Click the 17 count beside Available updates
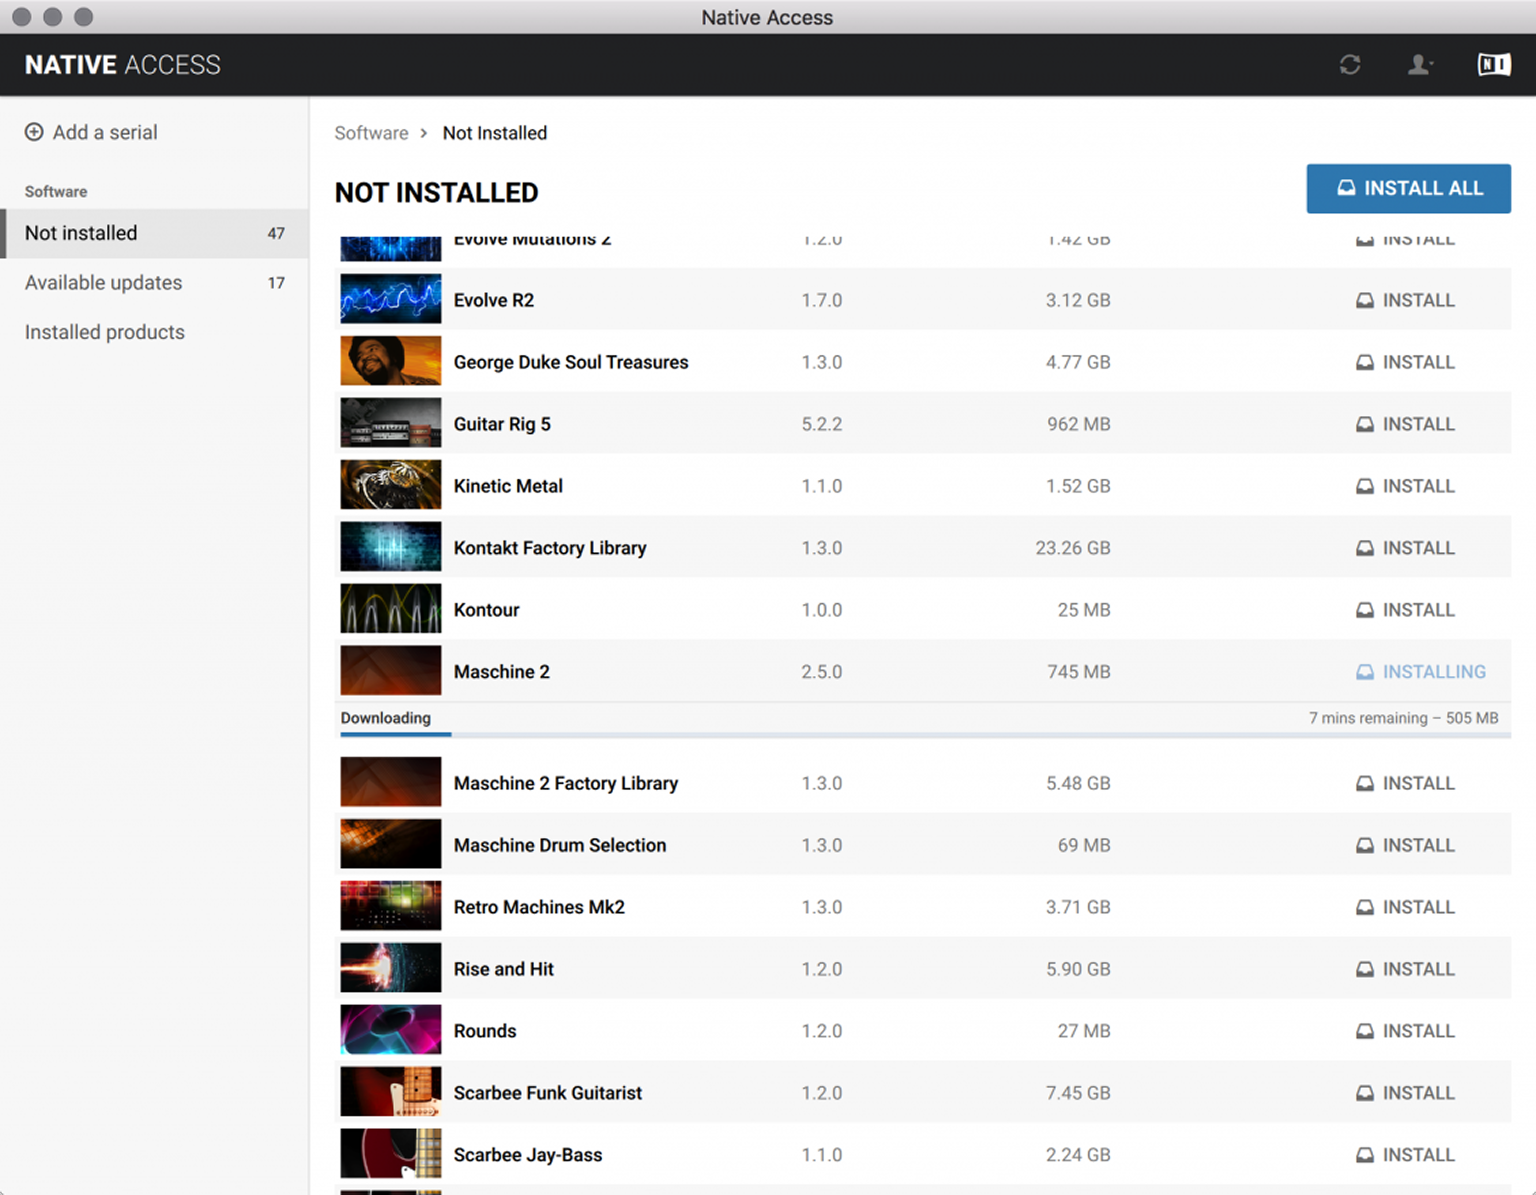Viewport: 1536px width, 1195px height. click(x=276, y=283)
